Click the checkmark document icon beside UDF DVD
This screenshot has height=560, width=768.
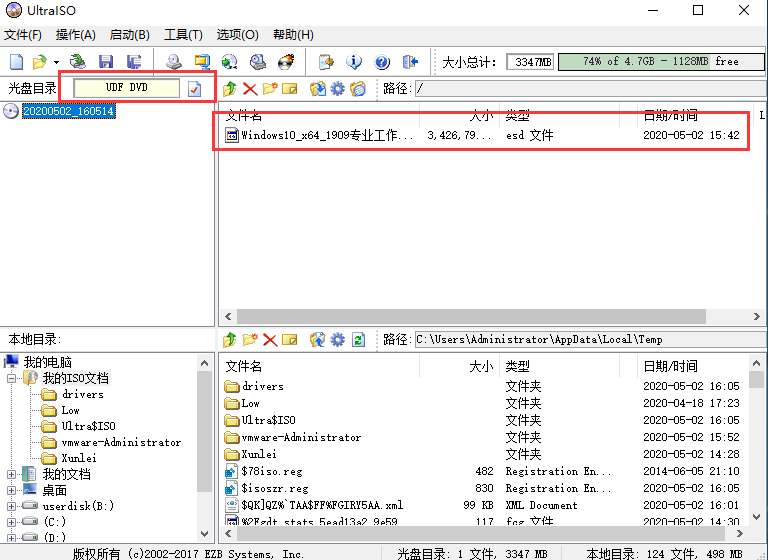(x=194, y=89)
